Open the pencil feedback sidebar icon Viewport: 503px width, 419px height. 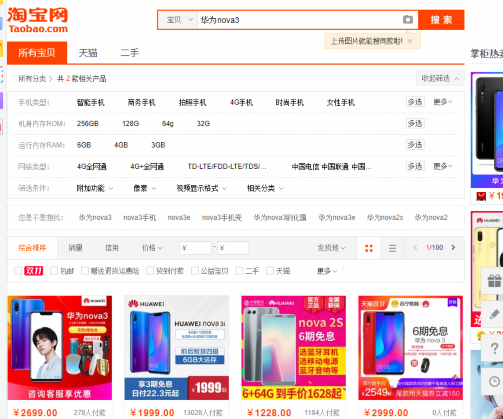pos(494,314)
